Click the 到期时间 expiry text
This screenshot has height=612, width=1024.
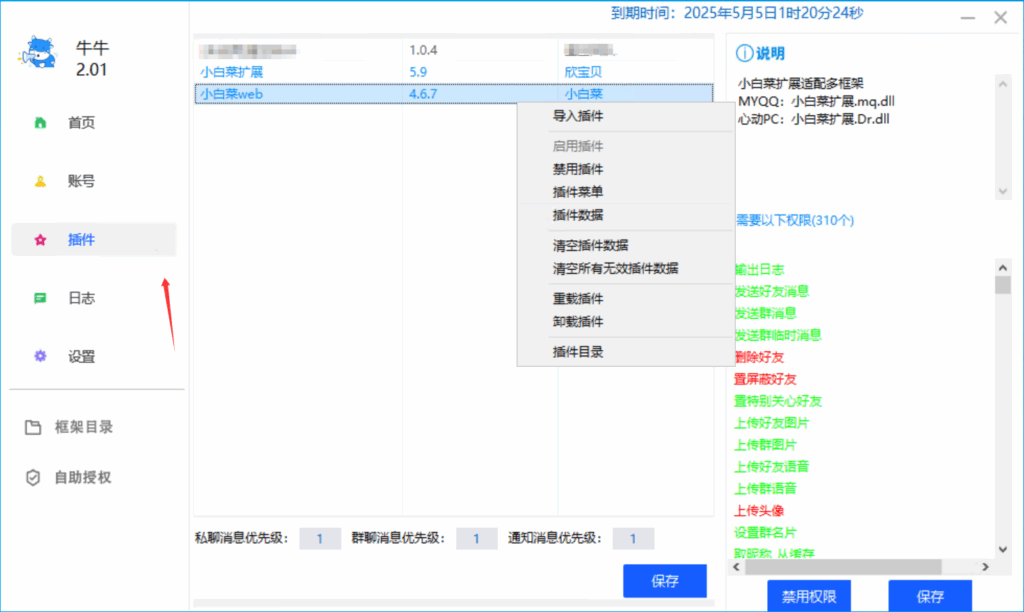737,13
